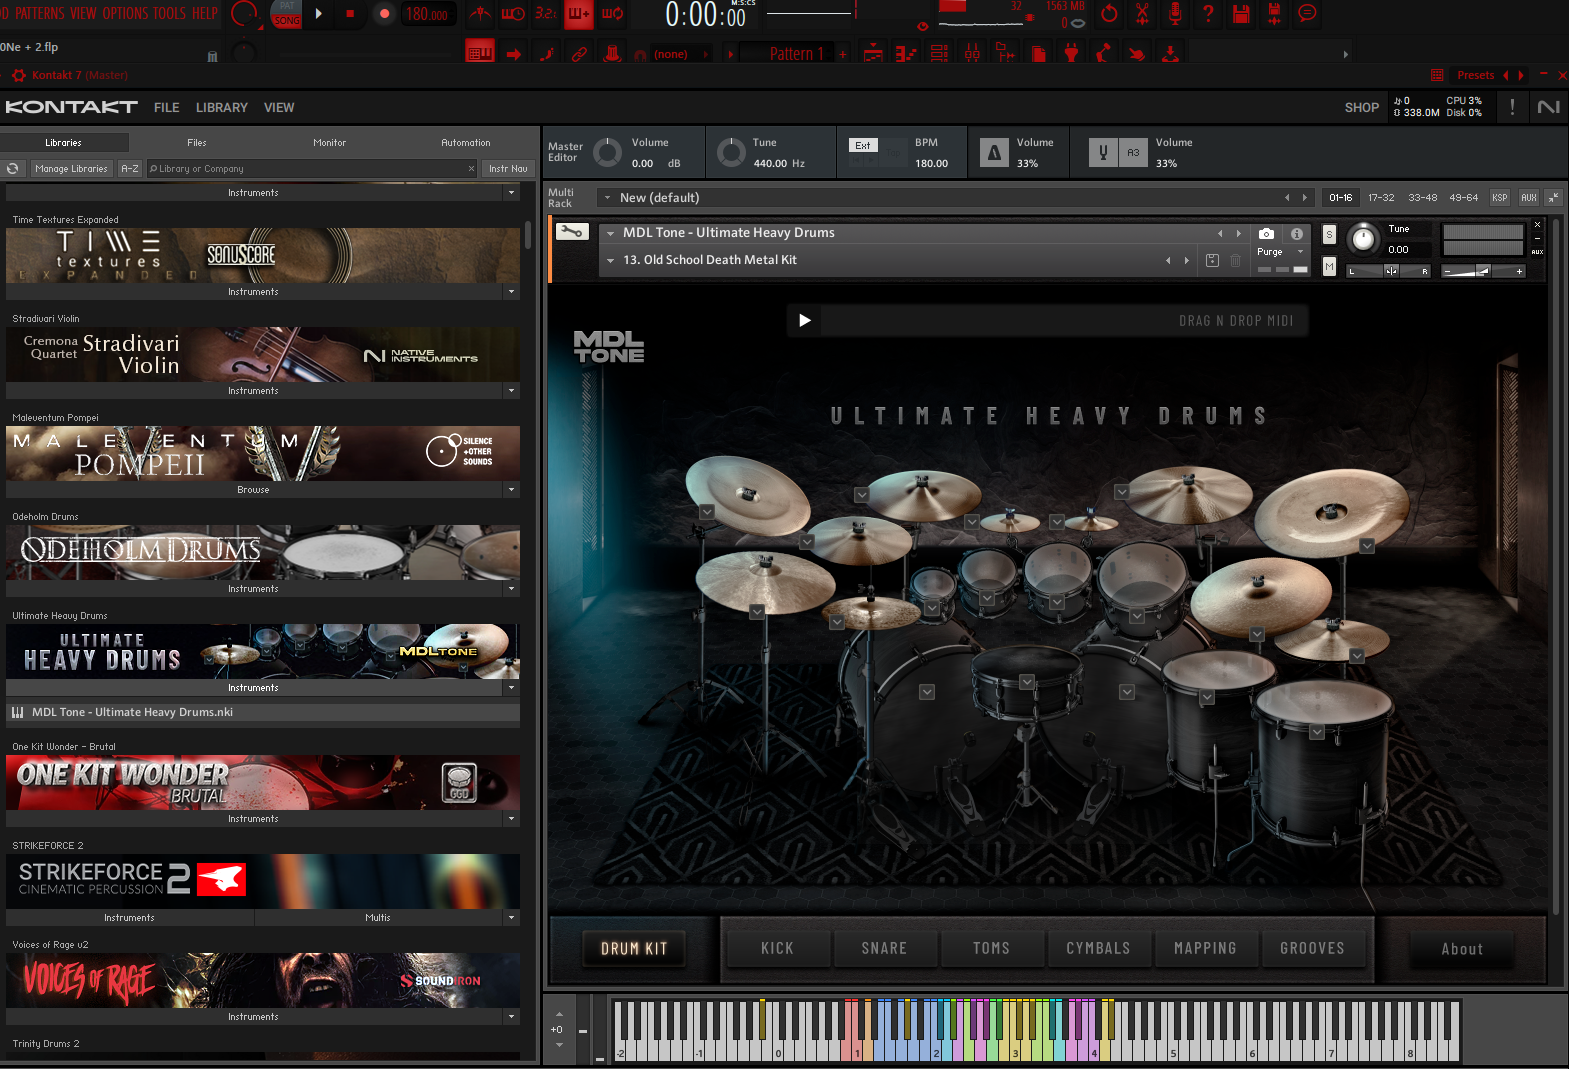Solo the instrument with the S button

1329,234
